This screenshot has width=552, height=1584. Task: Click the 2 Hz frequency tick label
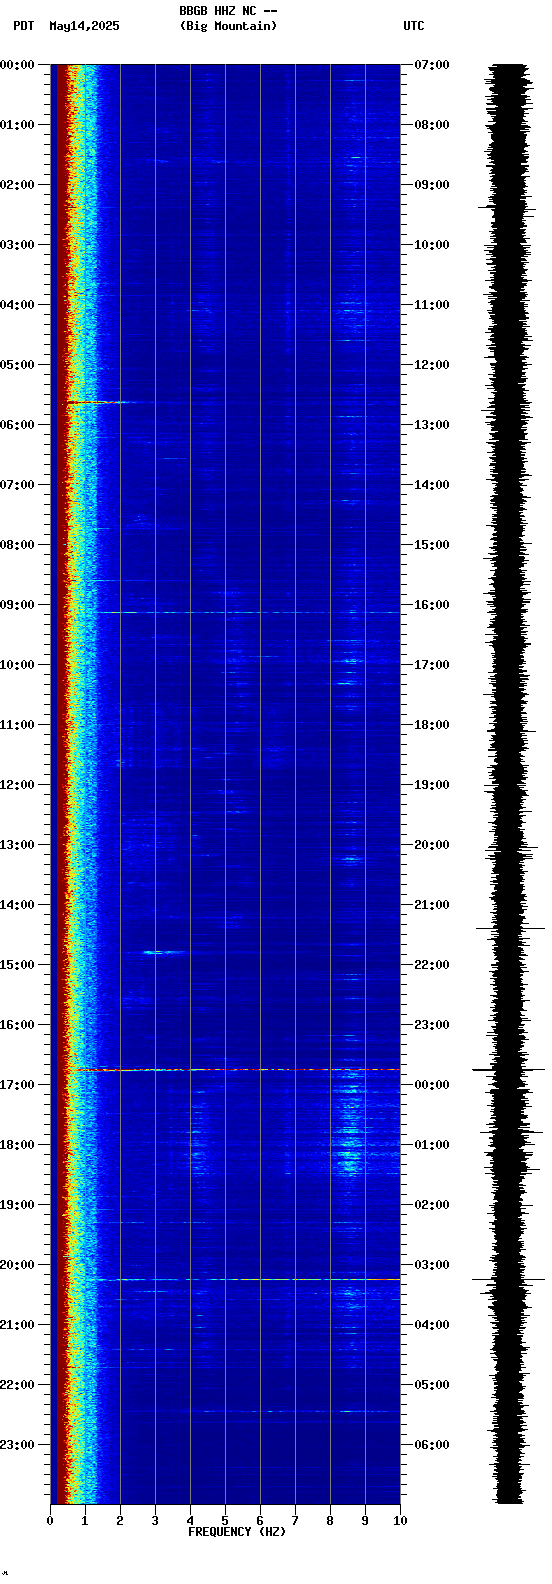(x=120, y=1521)
